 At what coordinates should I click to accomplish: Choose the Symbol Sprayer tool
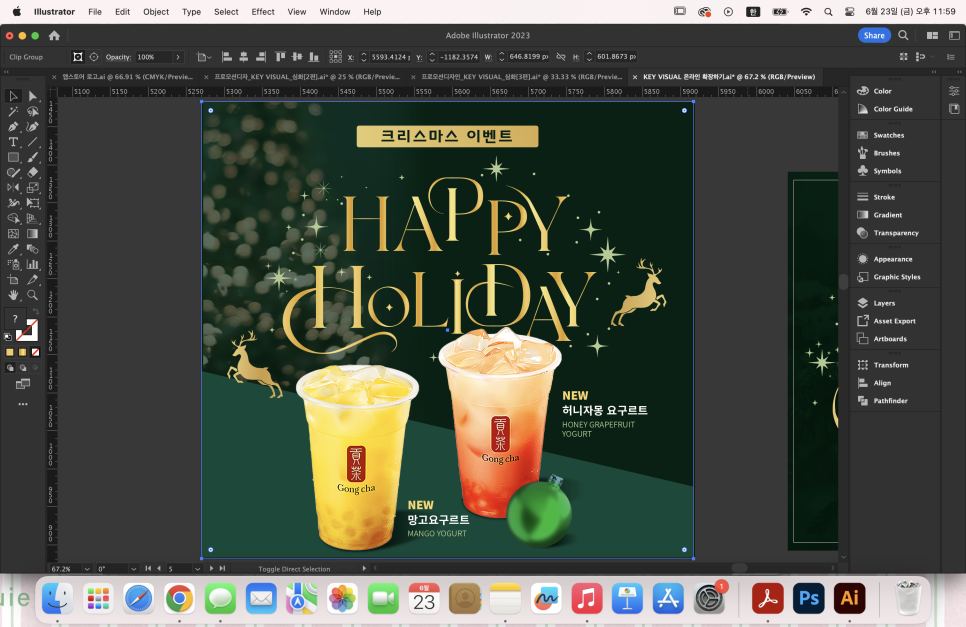point(13,264)
